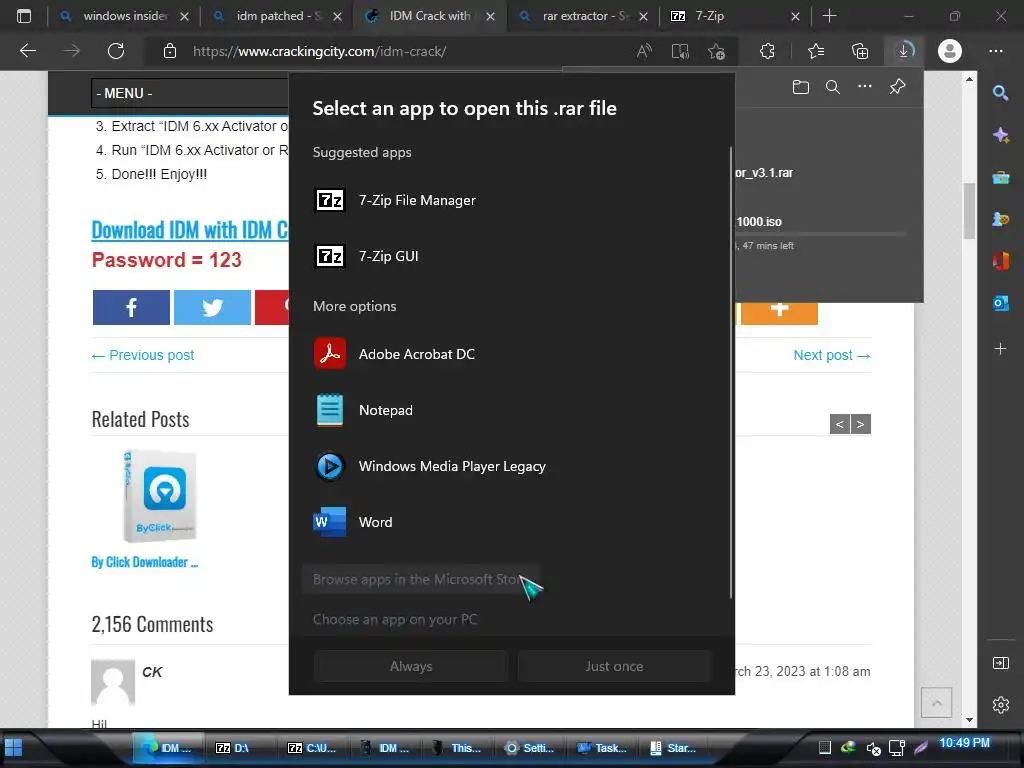Viewport: 1024px width, 768px height.
Task: Open the Favorites list
Action: (x=816, y=51)
